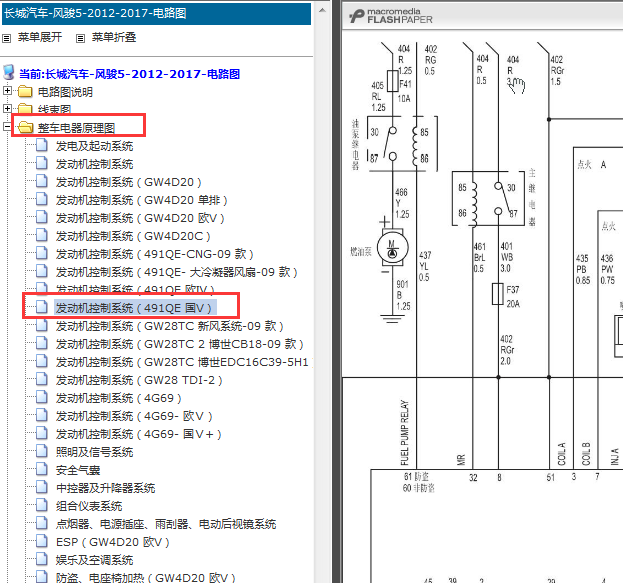Click page icon beside GW4D20C entry
623x583 pixels.
point(42,235)
